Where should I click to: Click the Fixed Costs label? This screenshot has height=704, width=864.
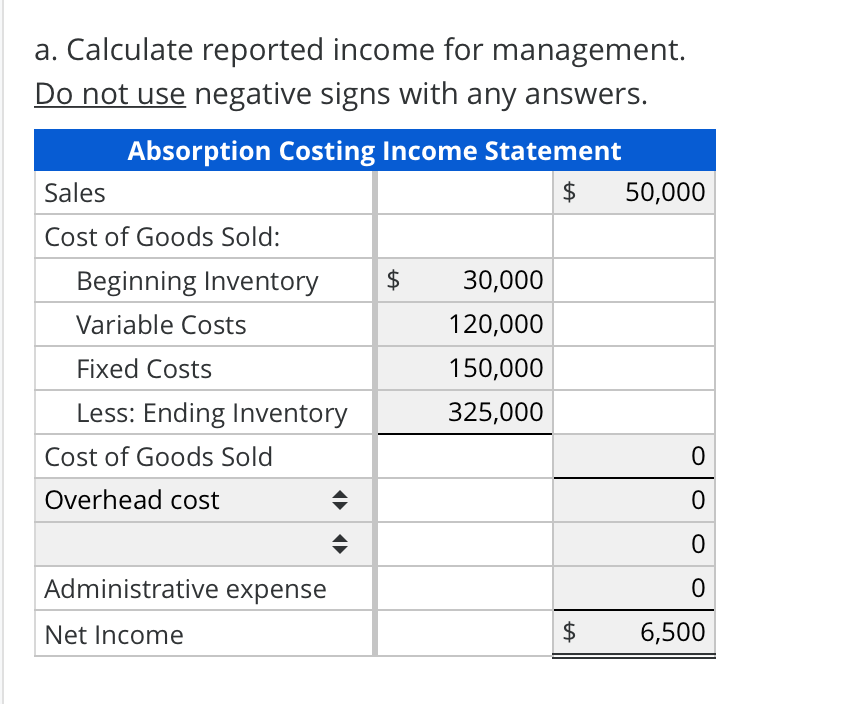(x=144, y=369)
